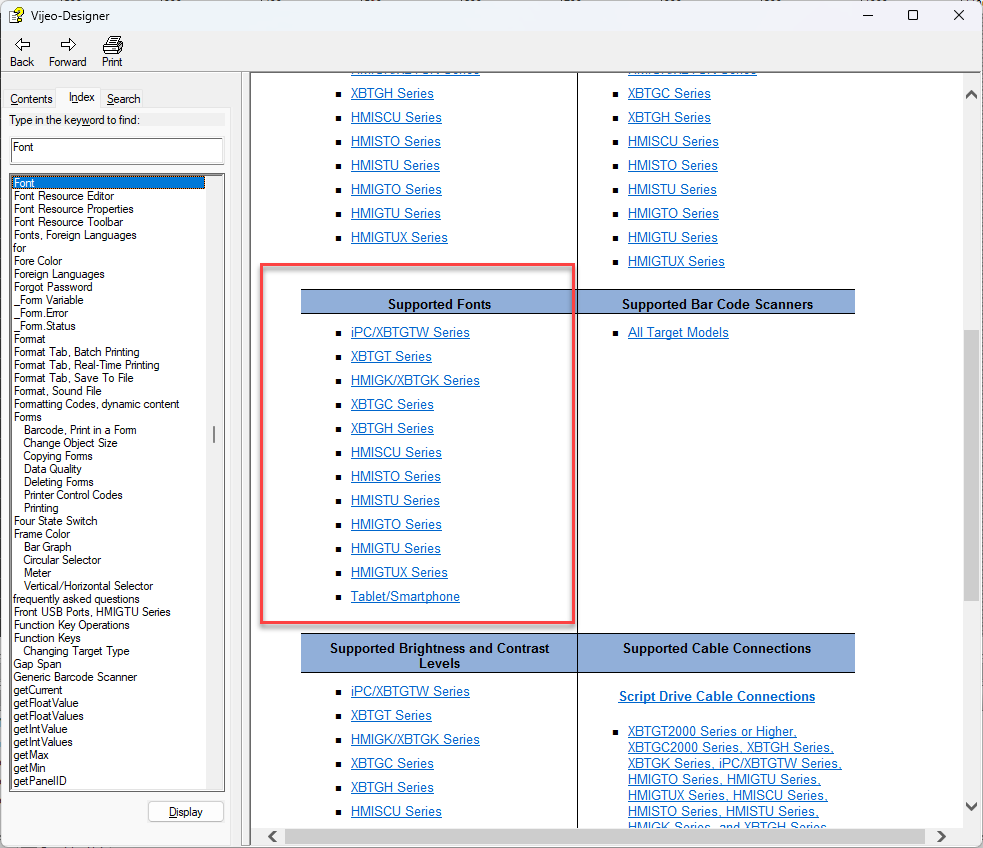The image size is (983, 848).
Task: Select getPanelID index entry
Action: pos(40,781)
